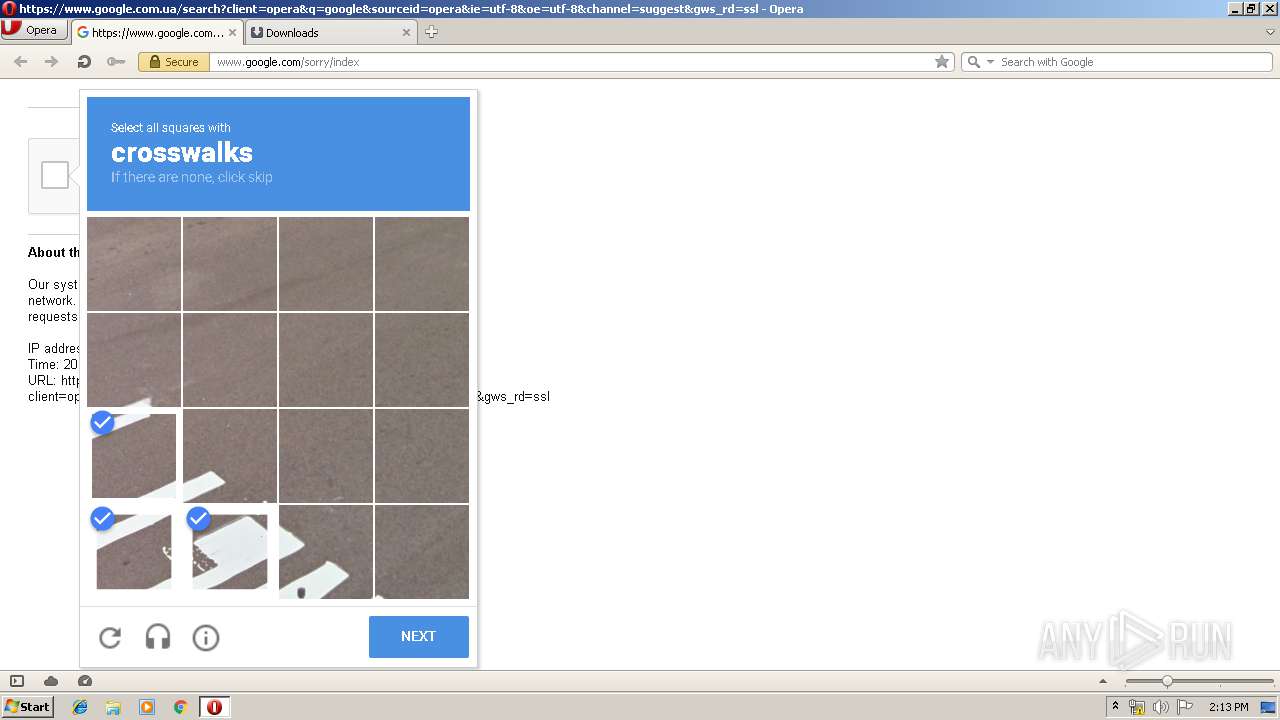Open Windows Explorer folder from taskbar

pyautogui.click(x=113, y=707)
